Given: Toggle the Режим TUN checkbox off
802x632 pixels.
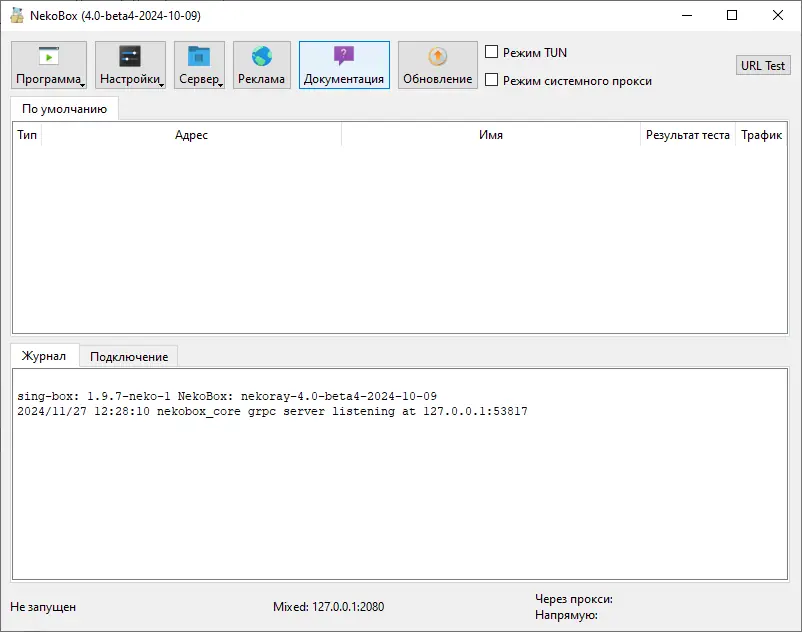Looking at the screenshot, I should [x=491, y=51].
